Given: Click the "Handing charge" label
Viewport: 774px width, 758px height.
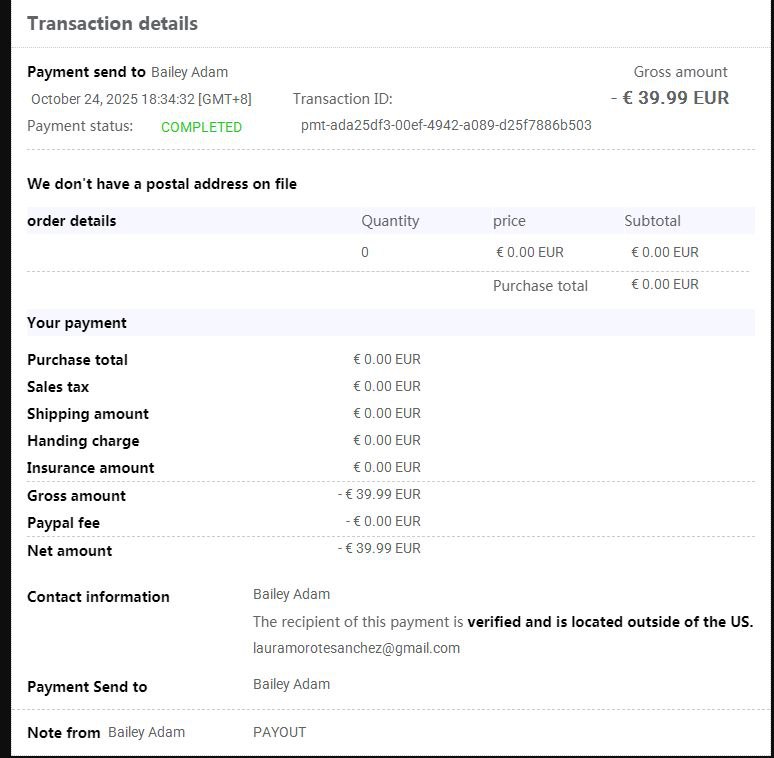Looking at the screenshot, I should 83,441.
